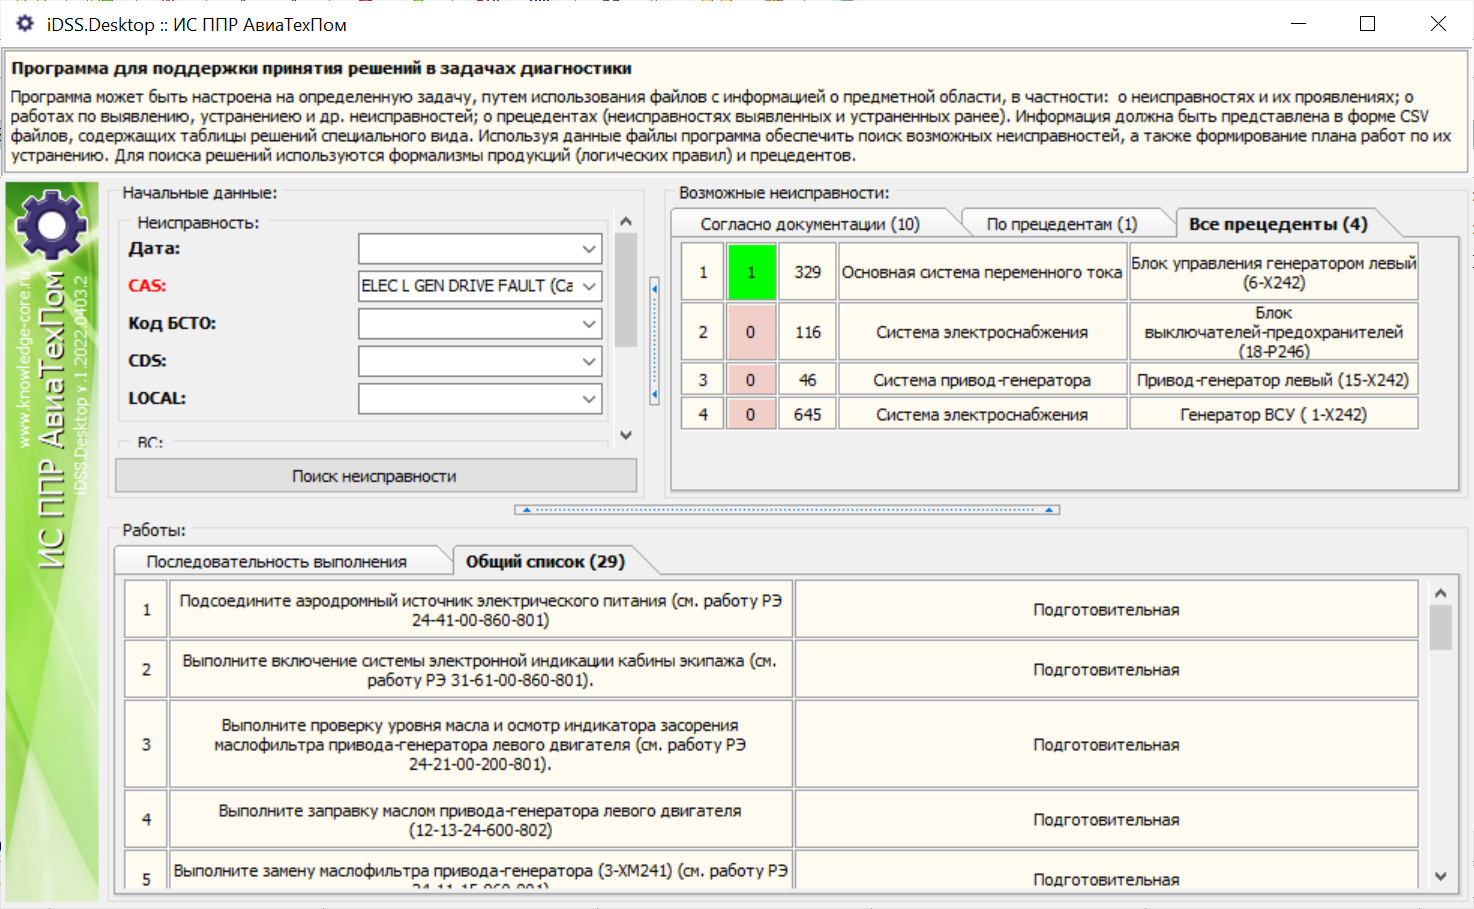Click the vertical splitter collapse handle
Screen dimensions: 1474x909
pos(654,341)
